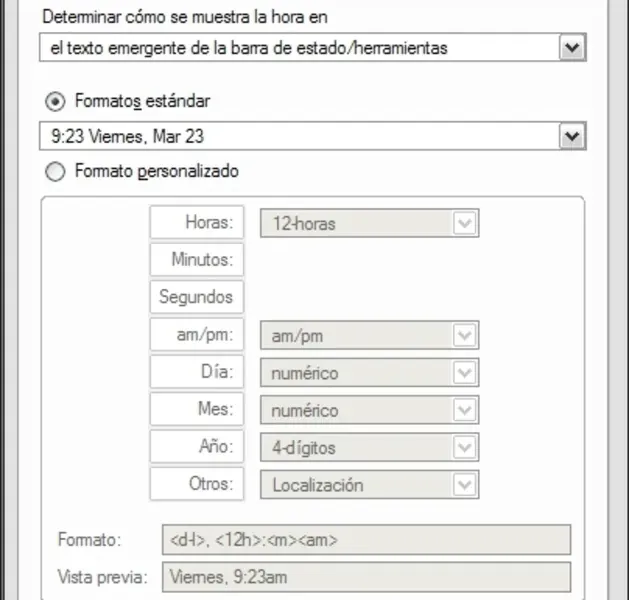Expand the Mes numérico dropdown
The height and width of the screenshot is (600, 629).
[465, 410]
